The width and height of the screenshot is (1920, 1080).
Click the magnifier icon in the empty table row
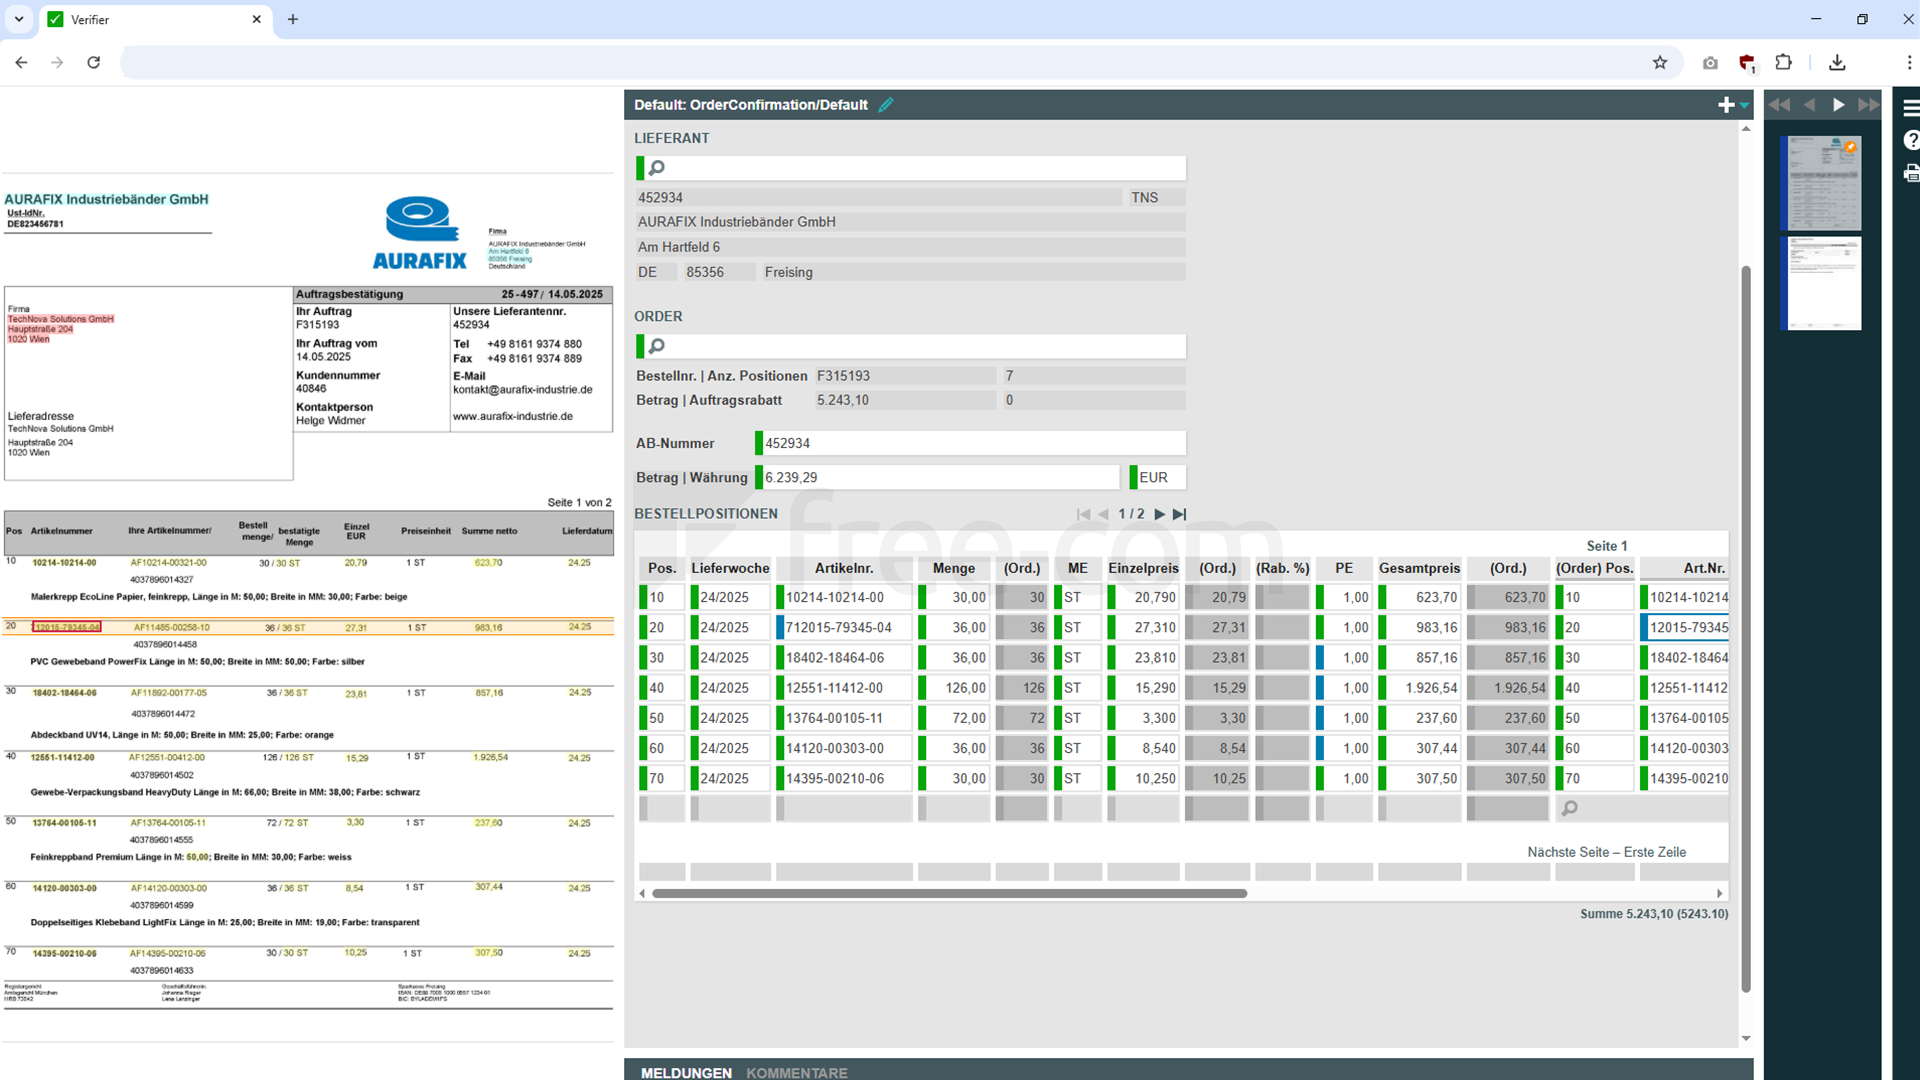tap(1570, 808)
